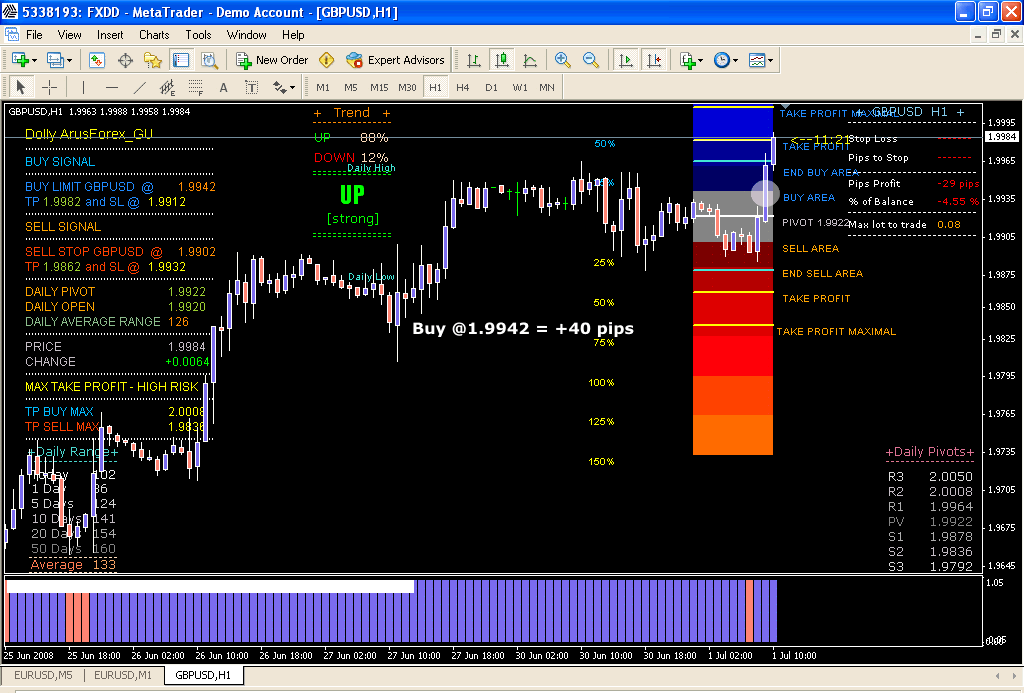Image resolution: width=1024 pixels, height=693 pixels.
Task: Click the right scroll arrow of chart tabs
Action: 1015,675
